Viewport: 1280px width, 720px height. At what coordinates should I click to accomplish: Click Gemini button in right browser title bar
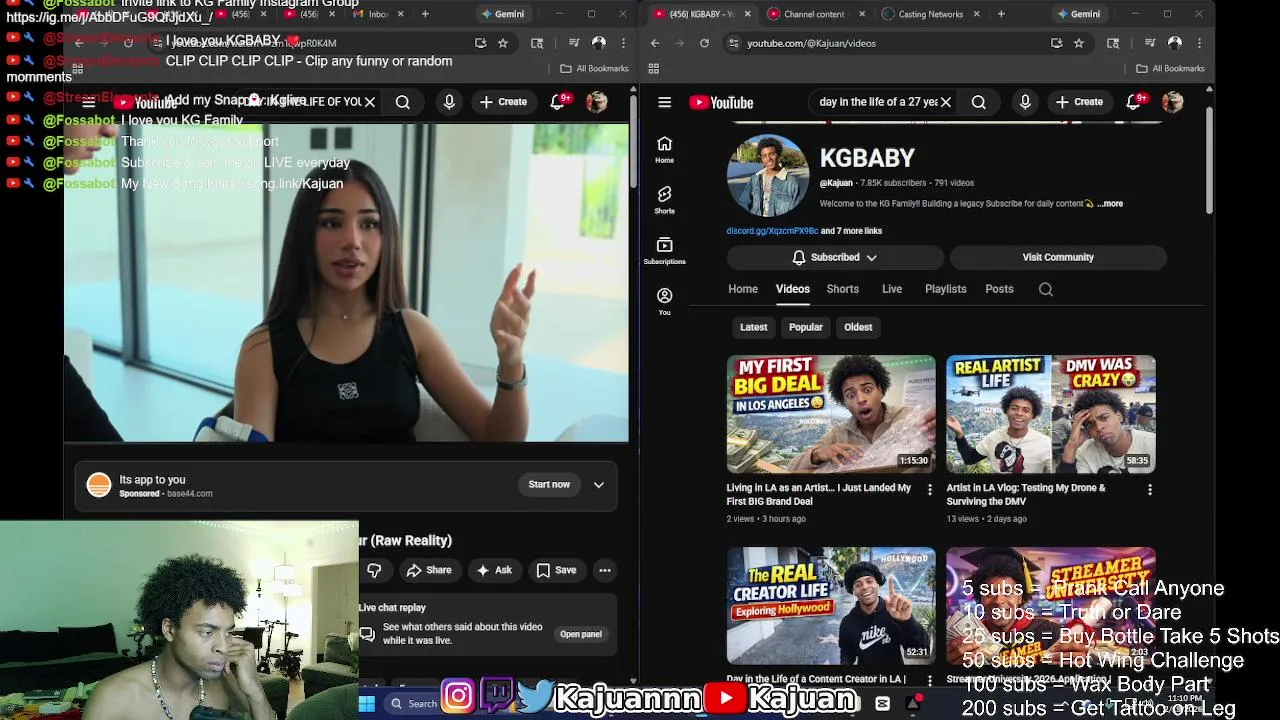click(1078, 14)
